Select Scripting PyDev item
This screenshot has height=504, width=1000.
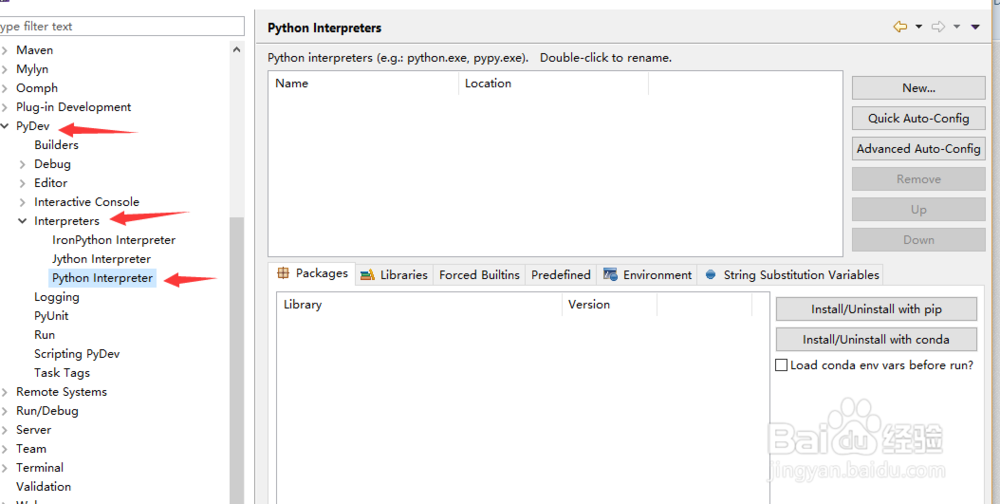pos(77,354)
